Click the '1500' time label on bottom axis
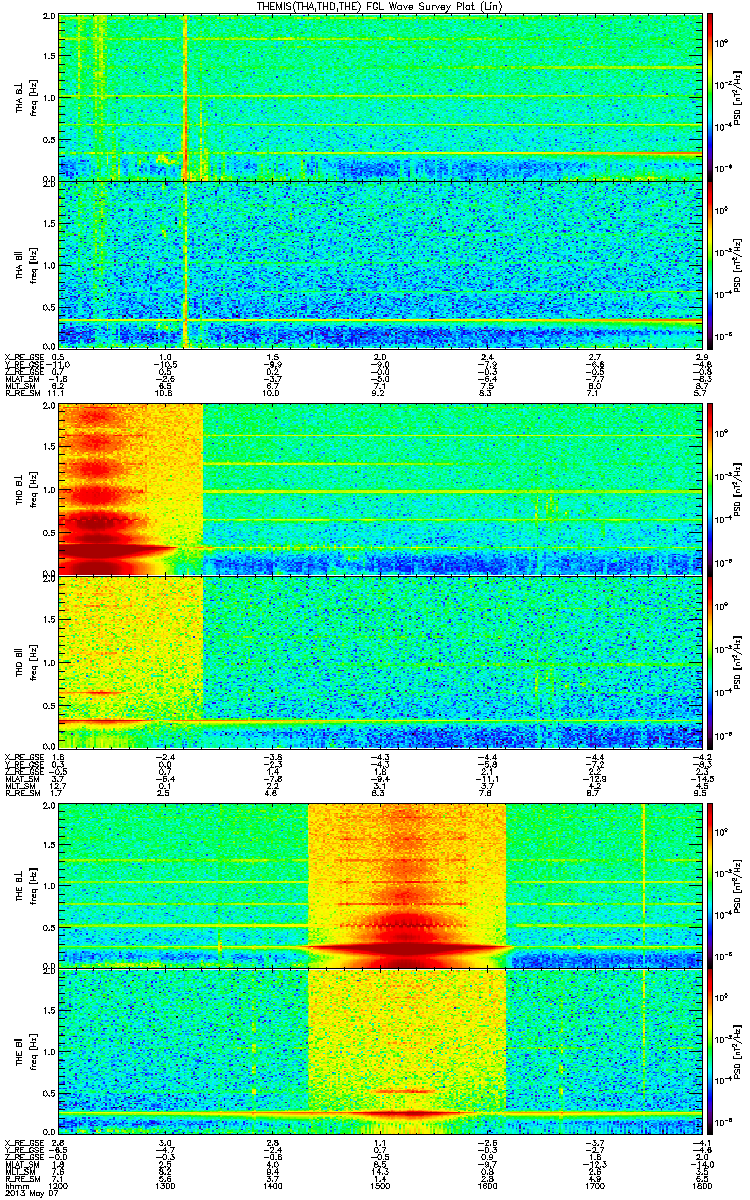Viewport: 750px width, 1200px height. point(380,1186)
